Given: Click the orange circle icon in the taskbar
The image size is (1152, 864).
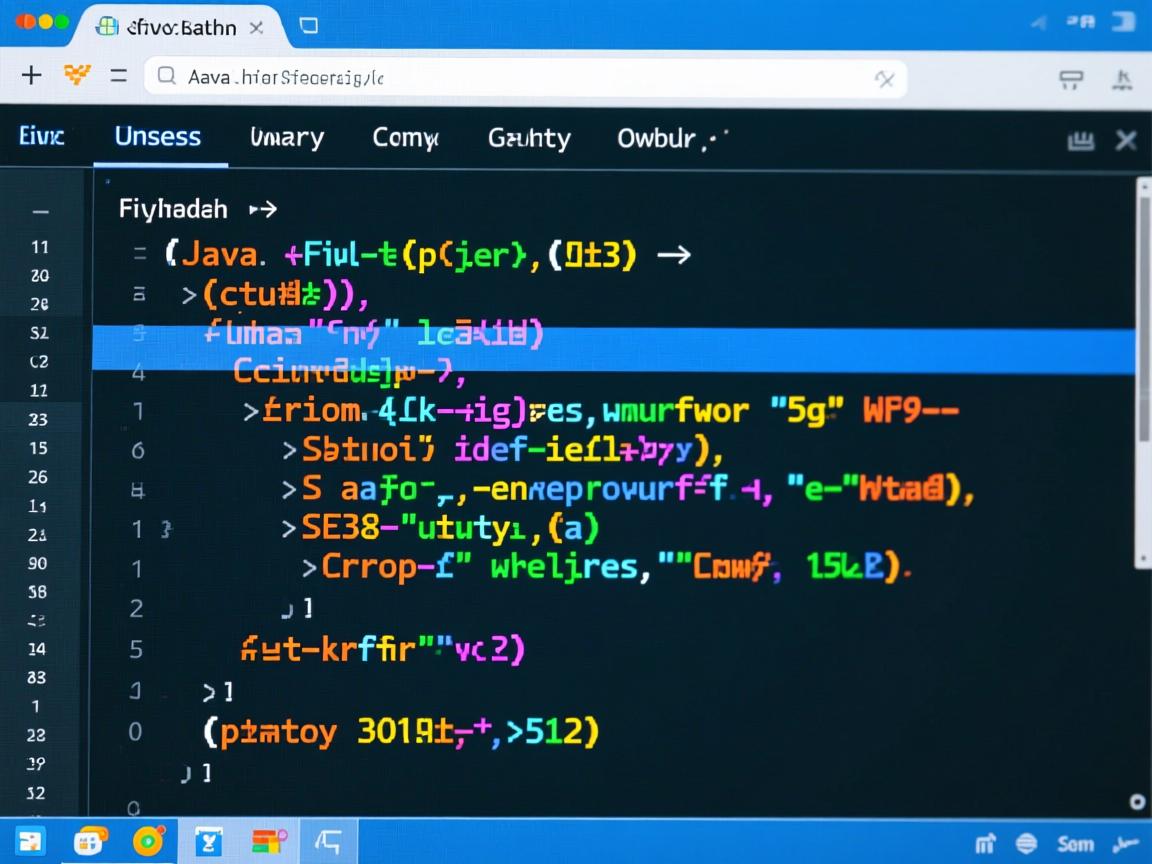Looking at the screenshot, I should tap(150, 842).
